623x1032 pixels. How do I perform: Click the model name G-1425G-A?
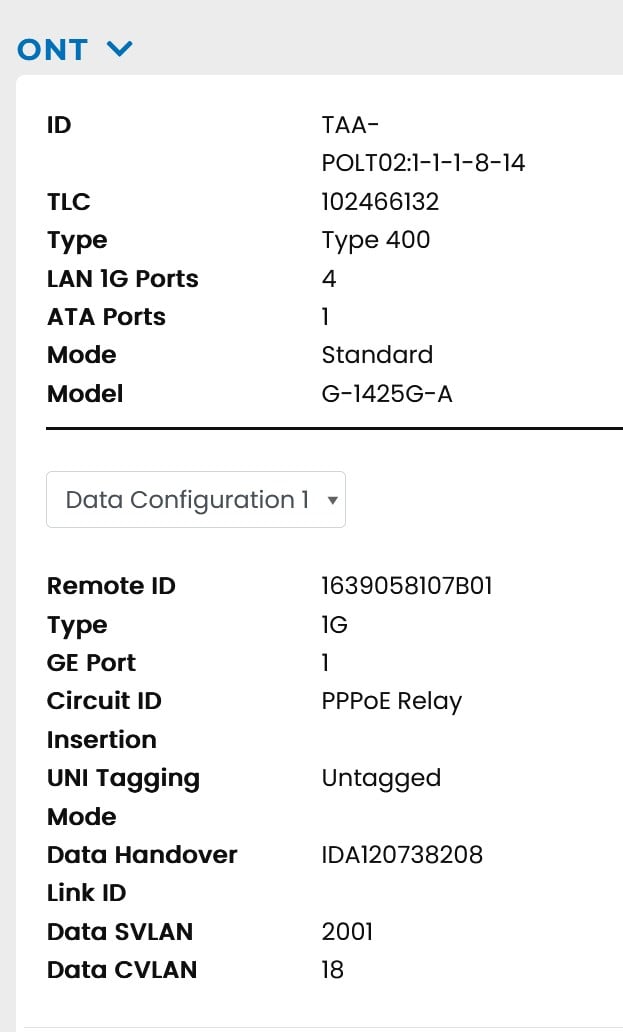(x=387, y=394)
